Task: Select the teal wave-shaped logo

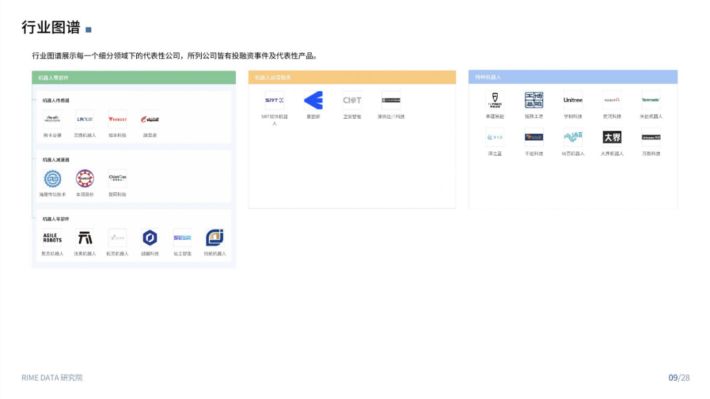Action: [x=573, y=137]
